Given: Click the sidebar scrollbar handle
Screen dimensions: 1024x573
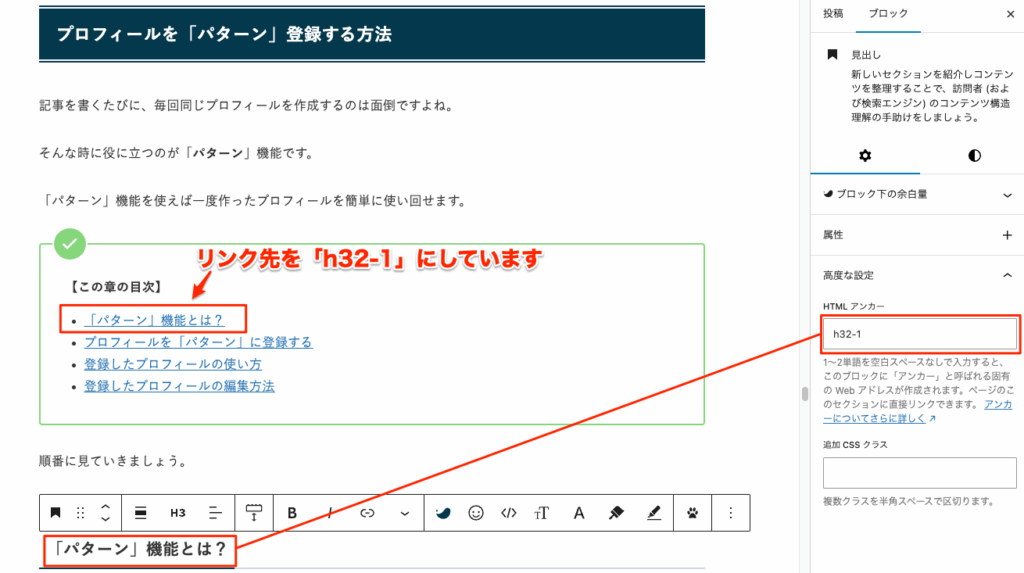Looking at the screenshot, I should (x=805, y=394).
